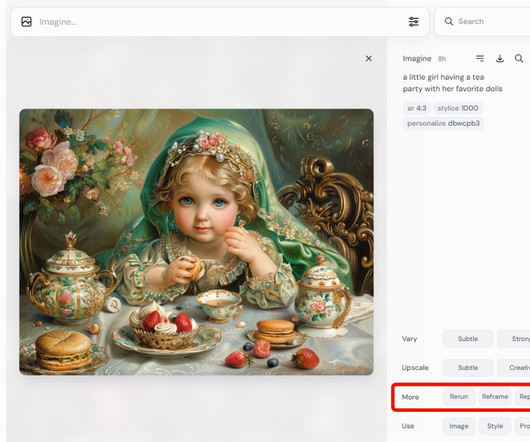The image size is (530, 442).
Task: Open the options menu icon beside Imagine
Action: 480,58
